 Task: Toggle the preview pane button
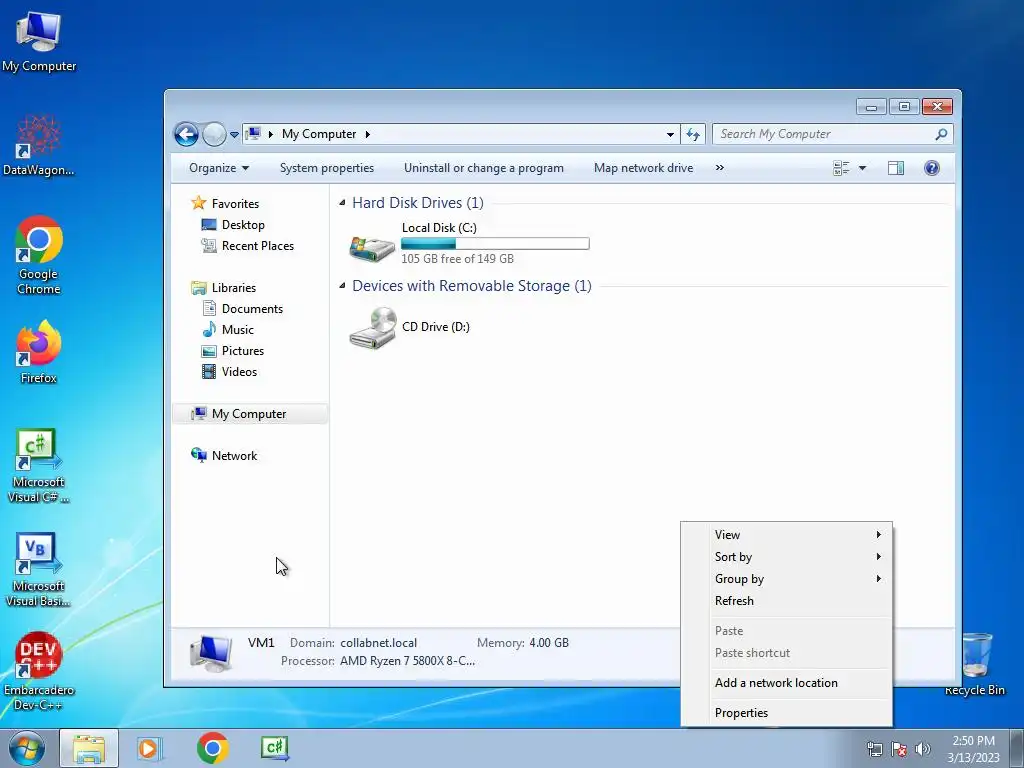click(896, 168)
